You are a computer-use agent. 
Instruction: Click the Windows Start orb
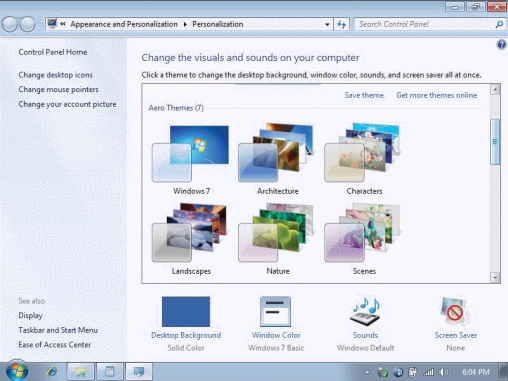(x=16, y=371)
